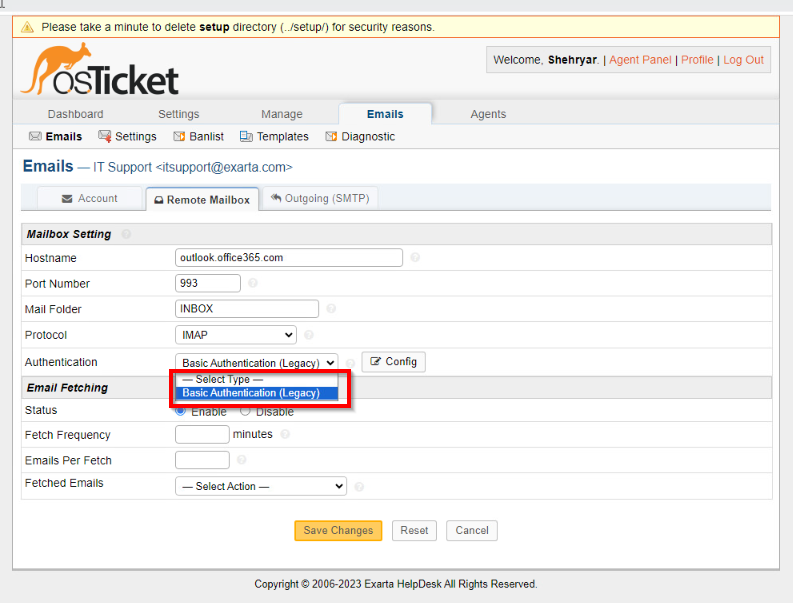Open the Dashboard main tab
This screenshot has width=793, height=603.
point(75,114)
